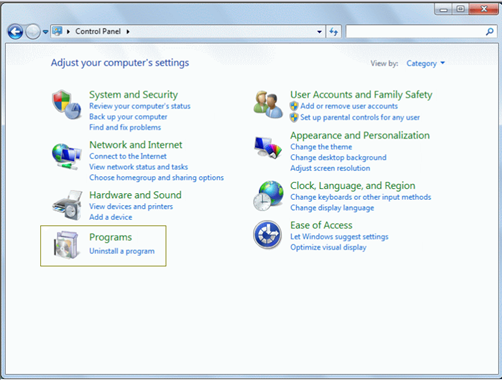
Task: Open Review your computer's status
Action: (140, 106)
